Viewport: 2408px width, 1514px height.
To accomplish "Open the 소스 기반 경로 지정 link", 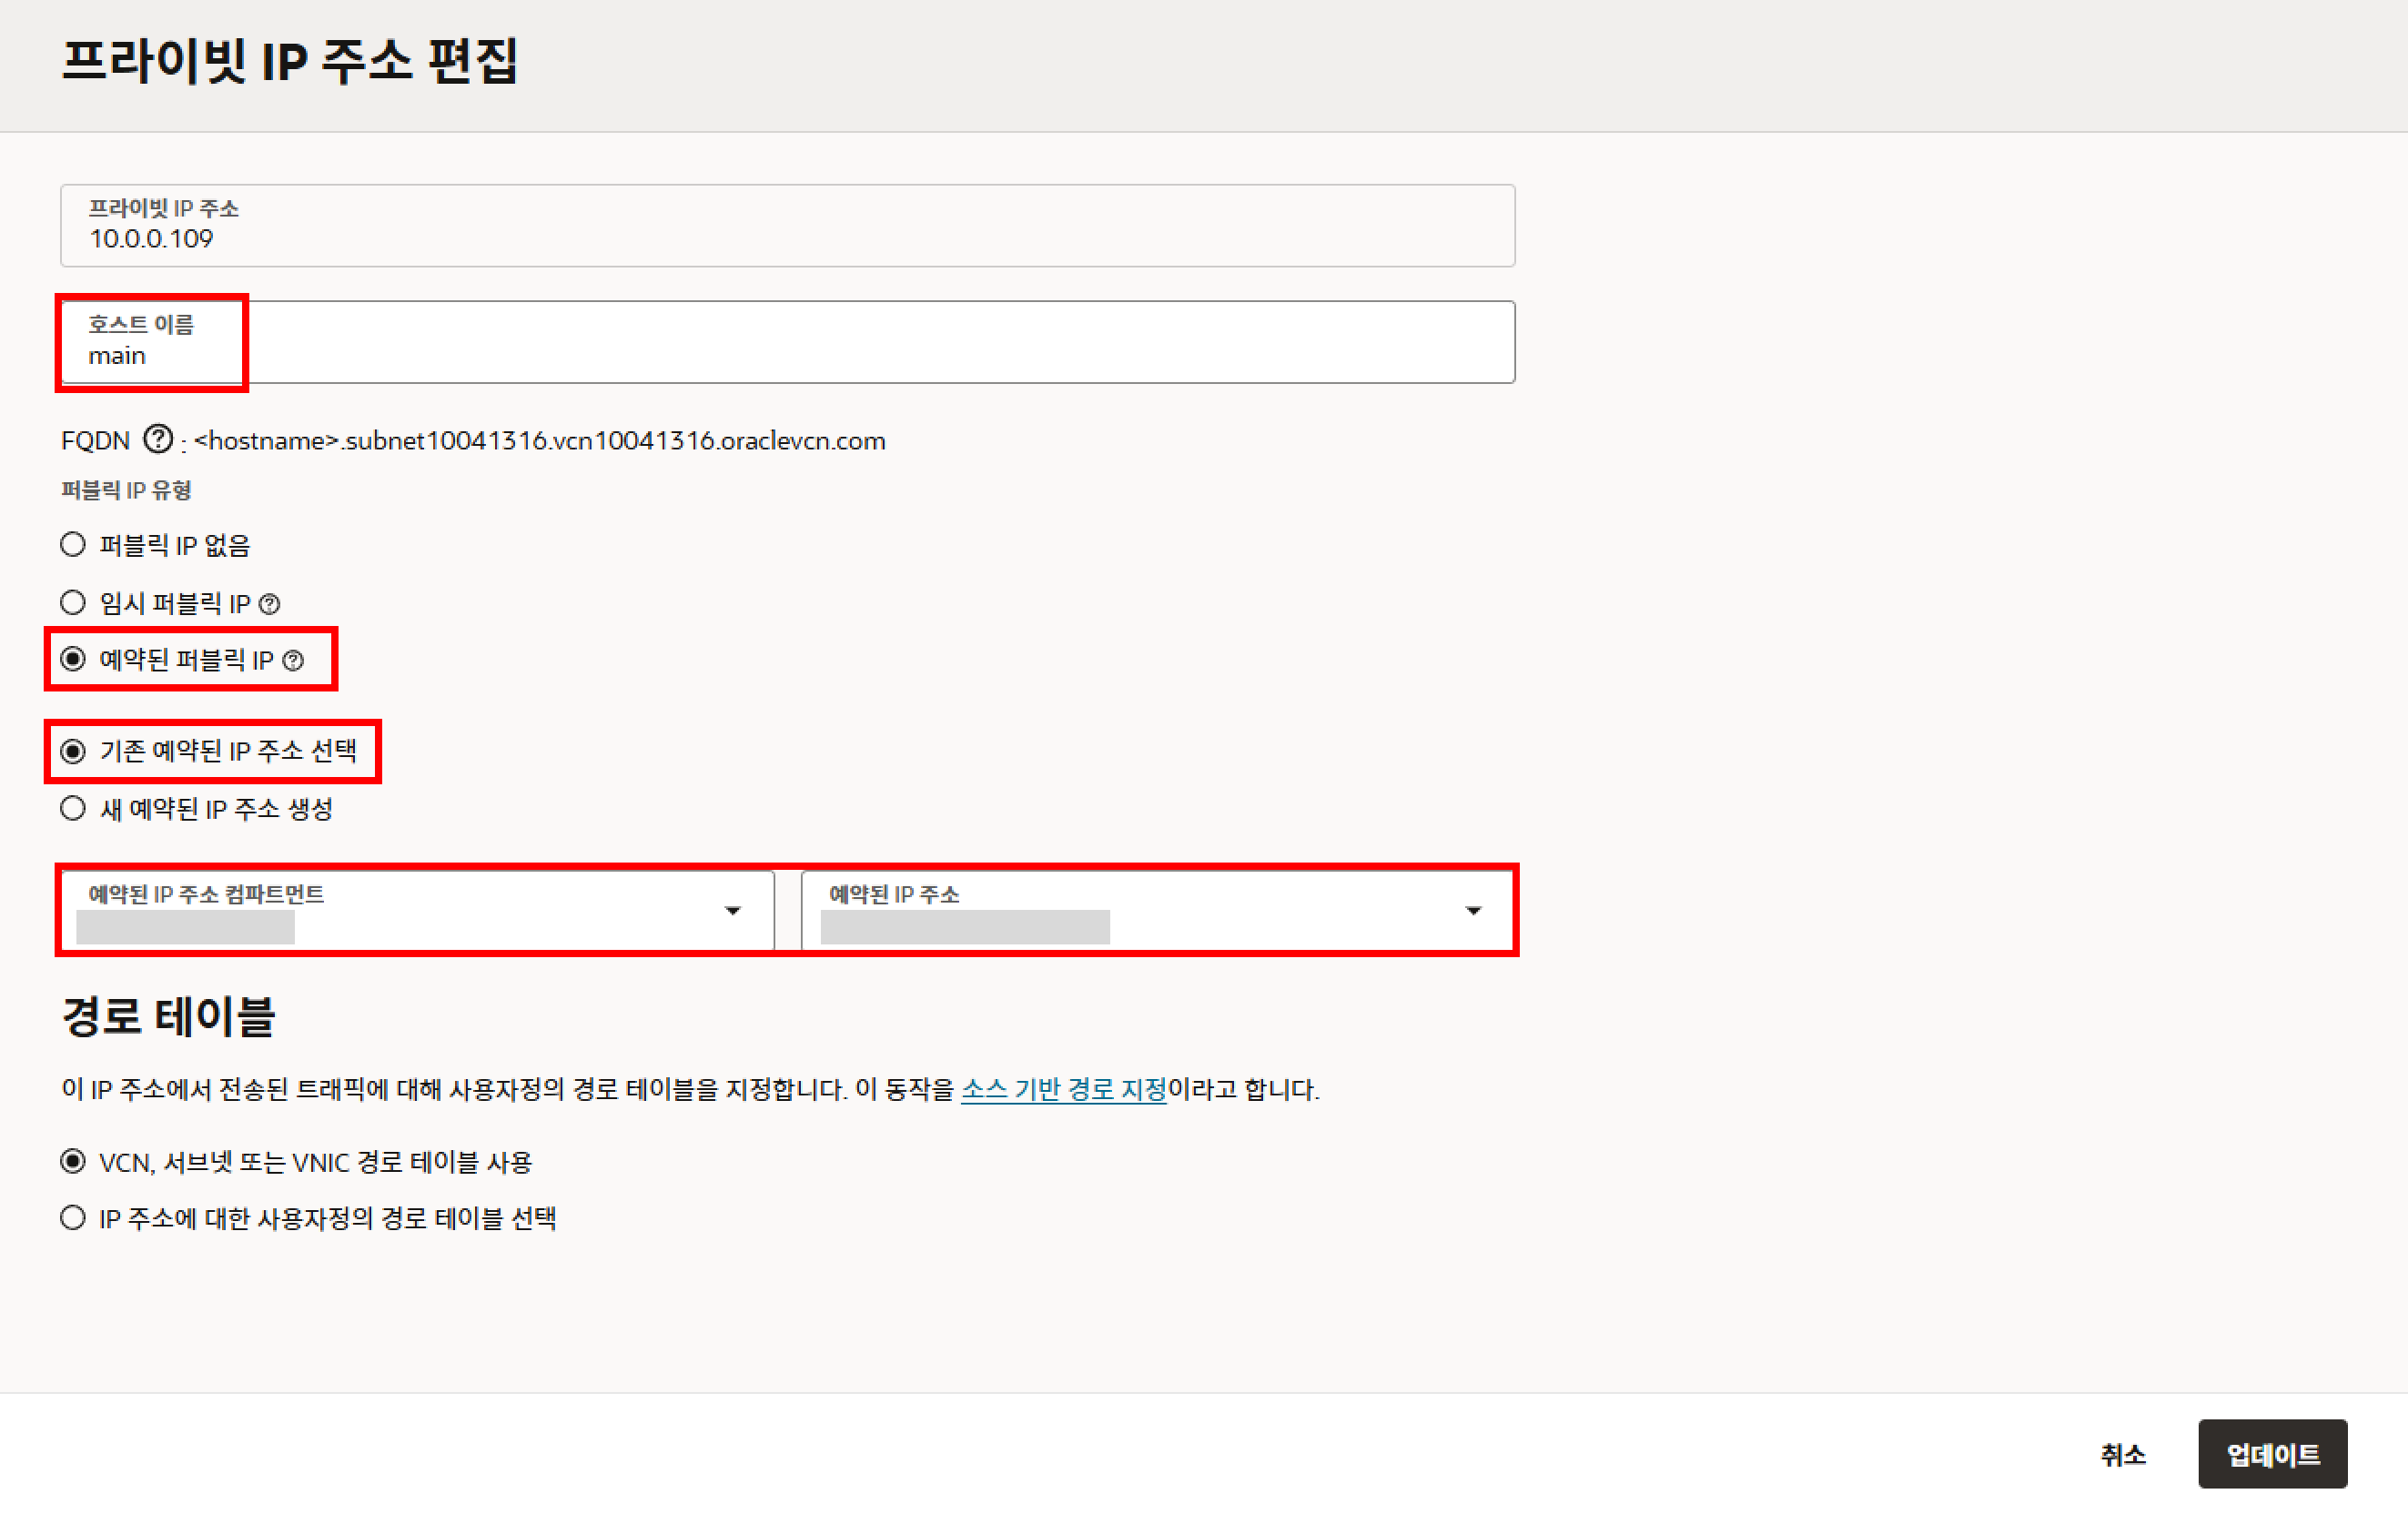I will point(1063,1089).
